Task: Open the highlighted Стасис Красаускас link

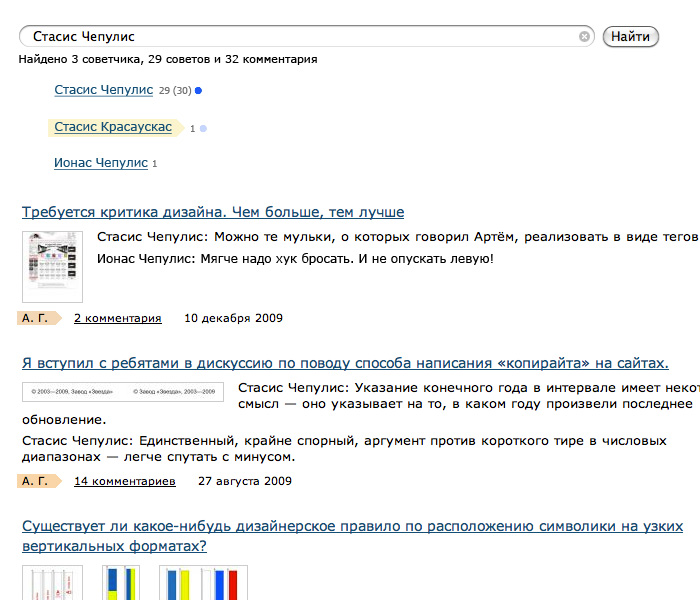Action: pyautogui.click(x=113, y=127)
